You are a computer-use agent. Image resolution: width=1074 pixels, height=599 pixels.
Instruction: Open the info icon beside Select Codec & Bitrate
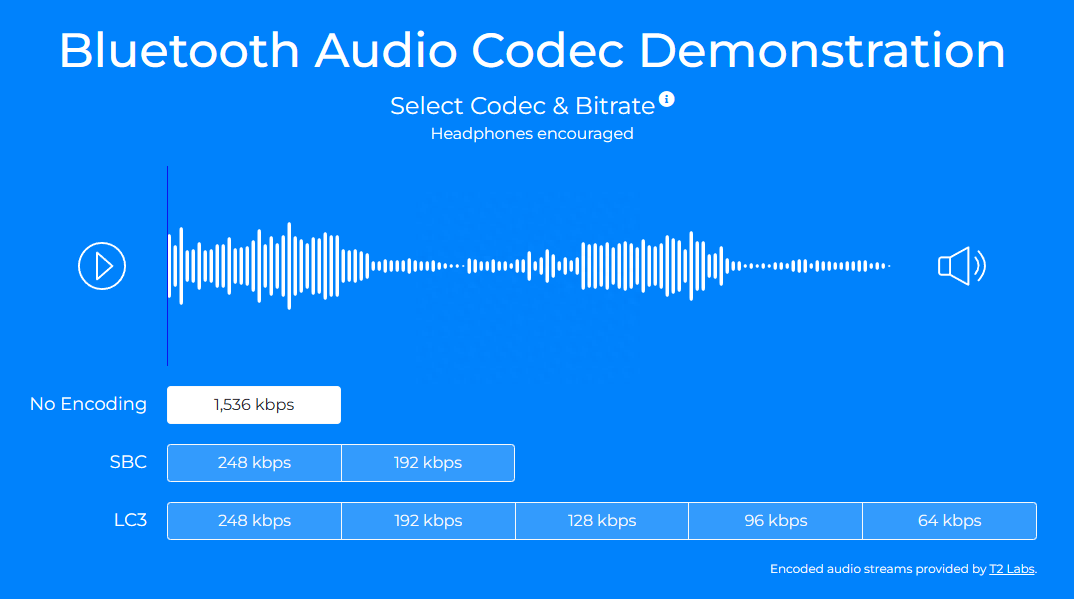[x=667, y=99]
